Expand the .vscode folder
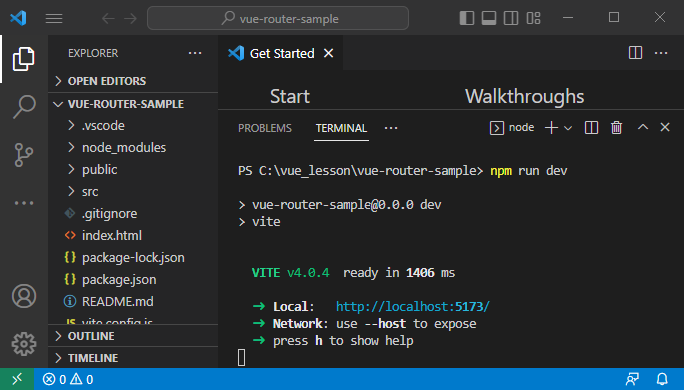 click(133, 126)
